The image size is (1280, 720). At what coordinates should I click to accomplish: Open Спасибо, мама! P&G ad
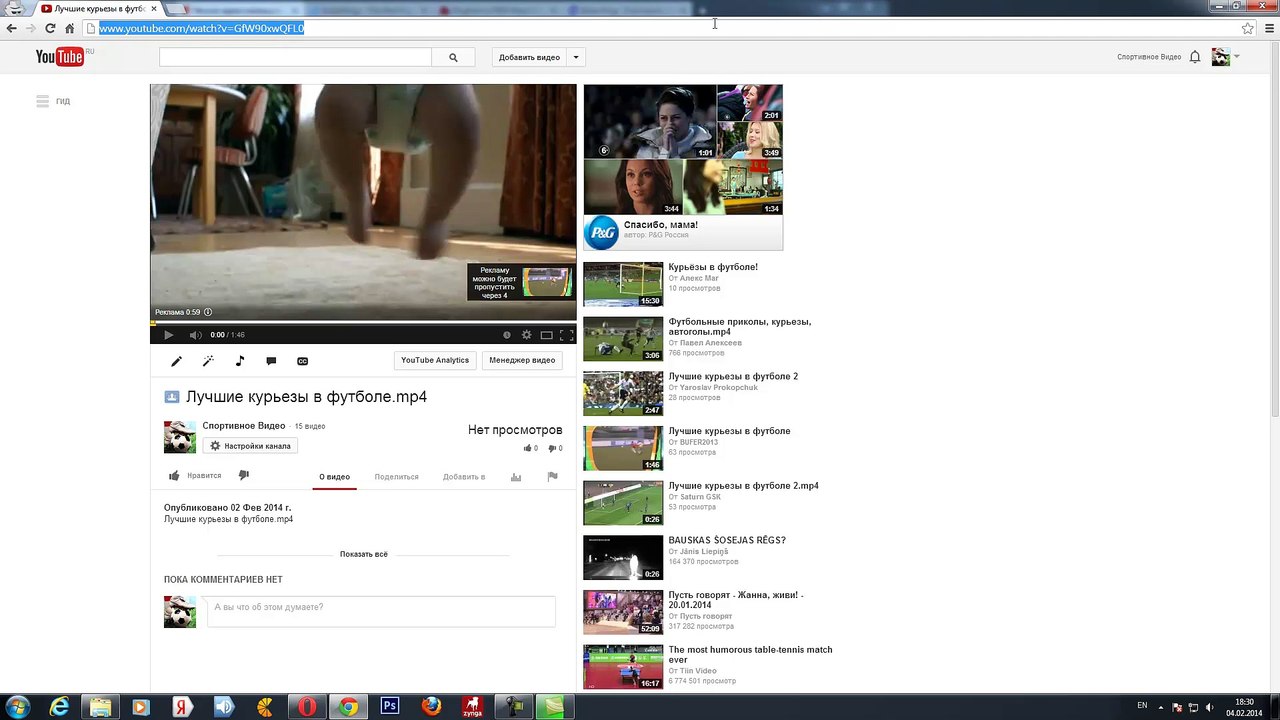click(x=683, y=167)
